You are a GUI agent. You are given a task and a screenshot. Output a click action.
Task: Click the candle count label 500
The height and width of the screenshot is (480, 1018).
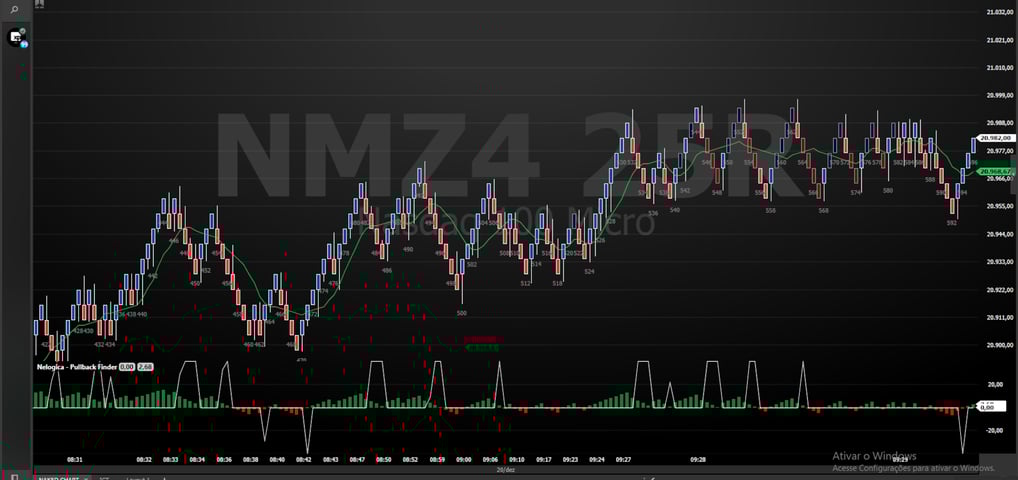point(462,313)
